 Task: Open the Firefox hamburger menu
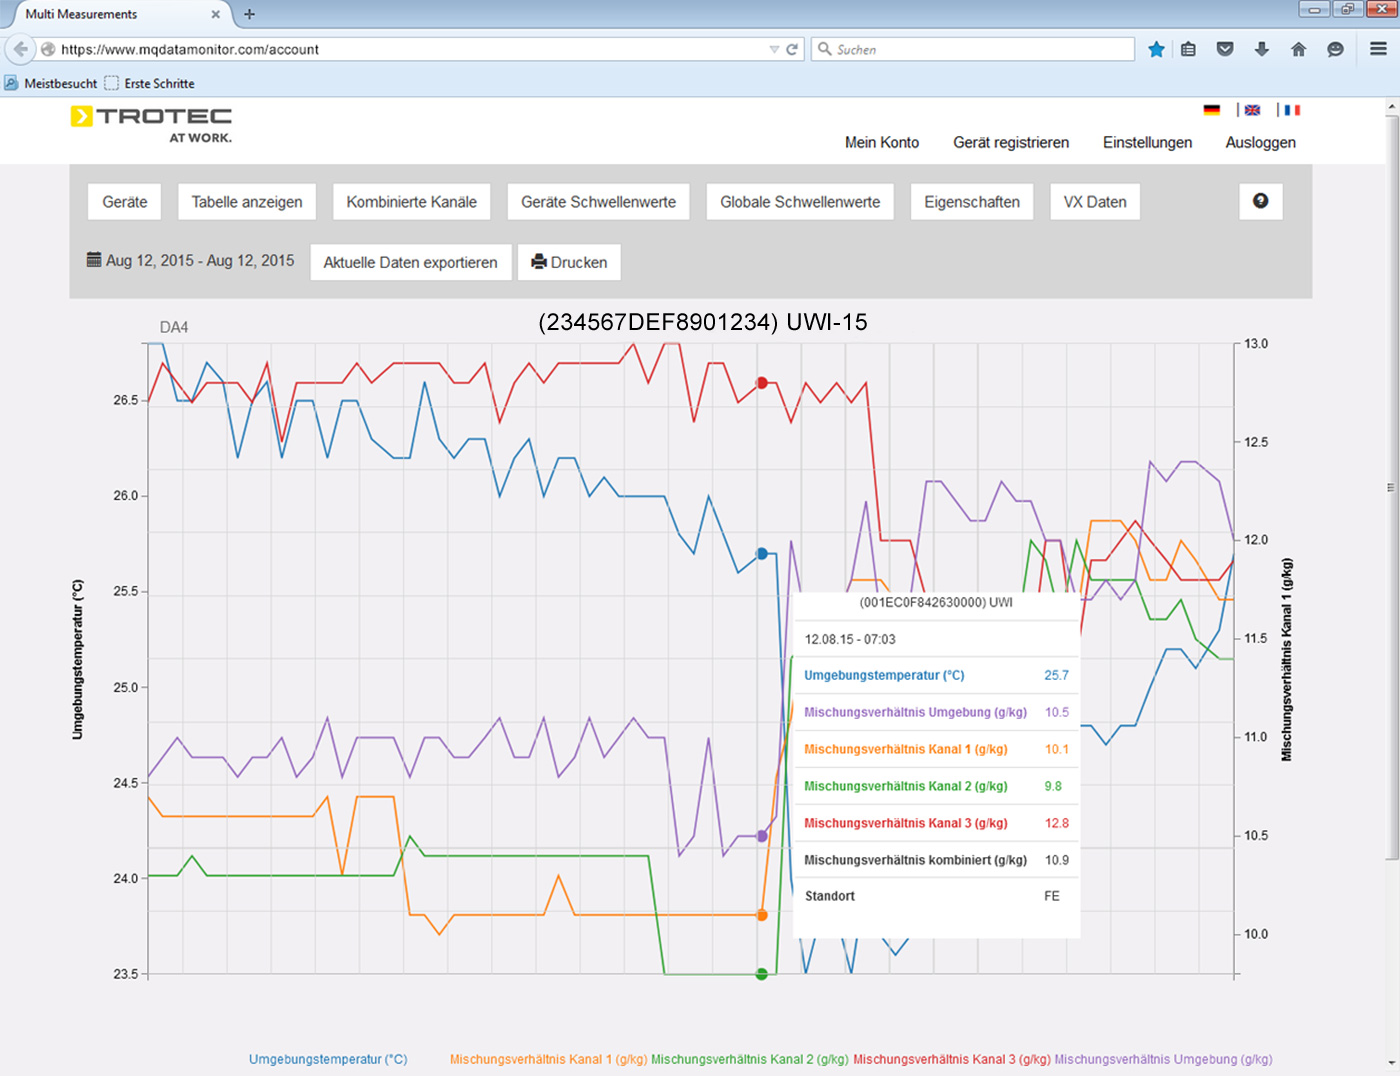[x=1378, y=49]
